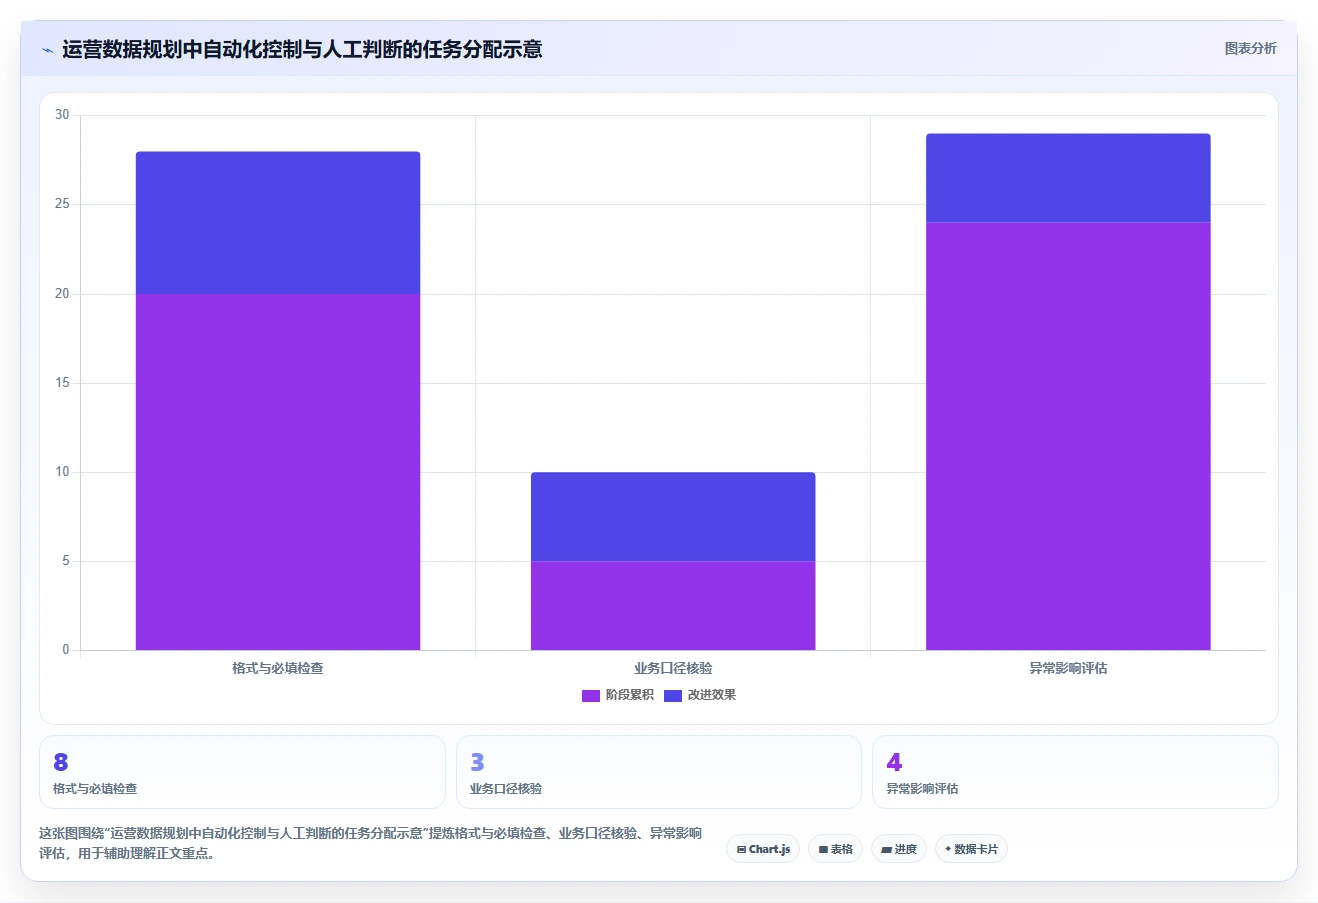1318x903 pixels.
Task: Click the 改进效果 legend label
Action: (711, 695)
